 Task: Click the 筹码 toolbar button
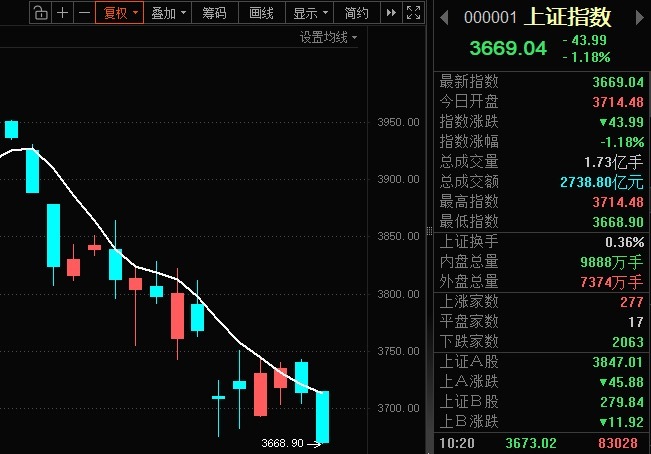point(214,13)
